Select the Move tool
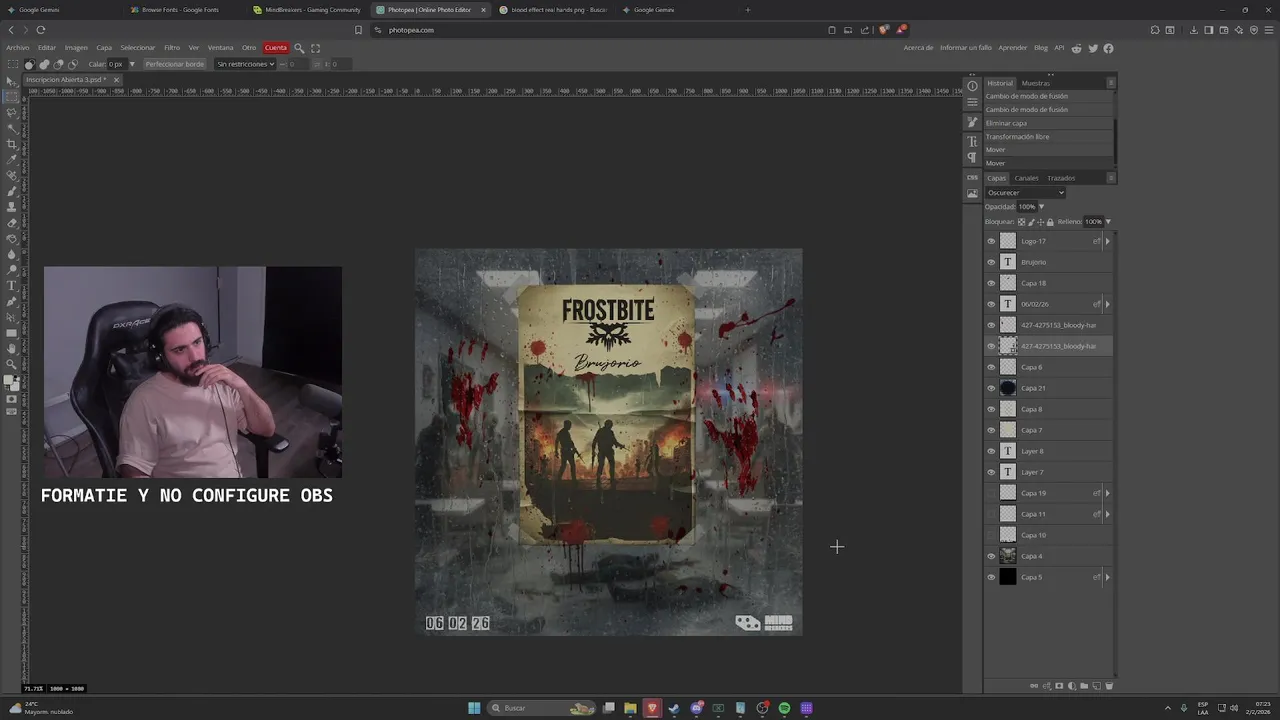This screenshot has width=1280, height=720. (x=12, y=81)
